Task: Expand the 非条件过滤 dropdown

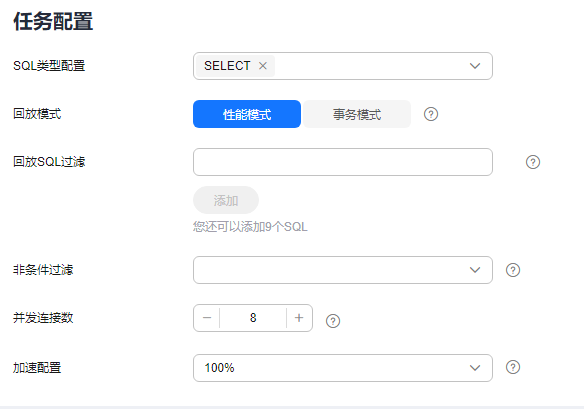Action: point(343,270)
